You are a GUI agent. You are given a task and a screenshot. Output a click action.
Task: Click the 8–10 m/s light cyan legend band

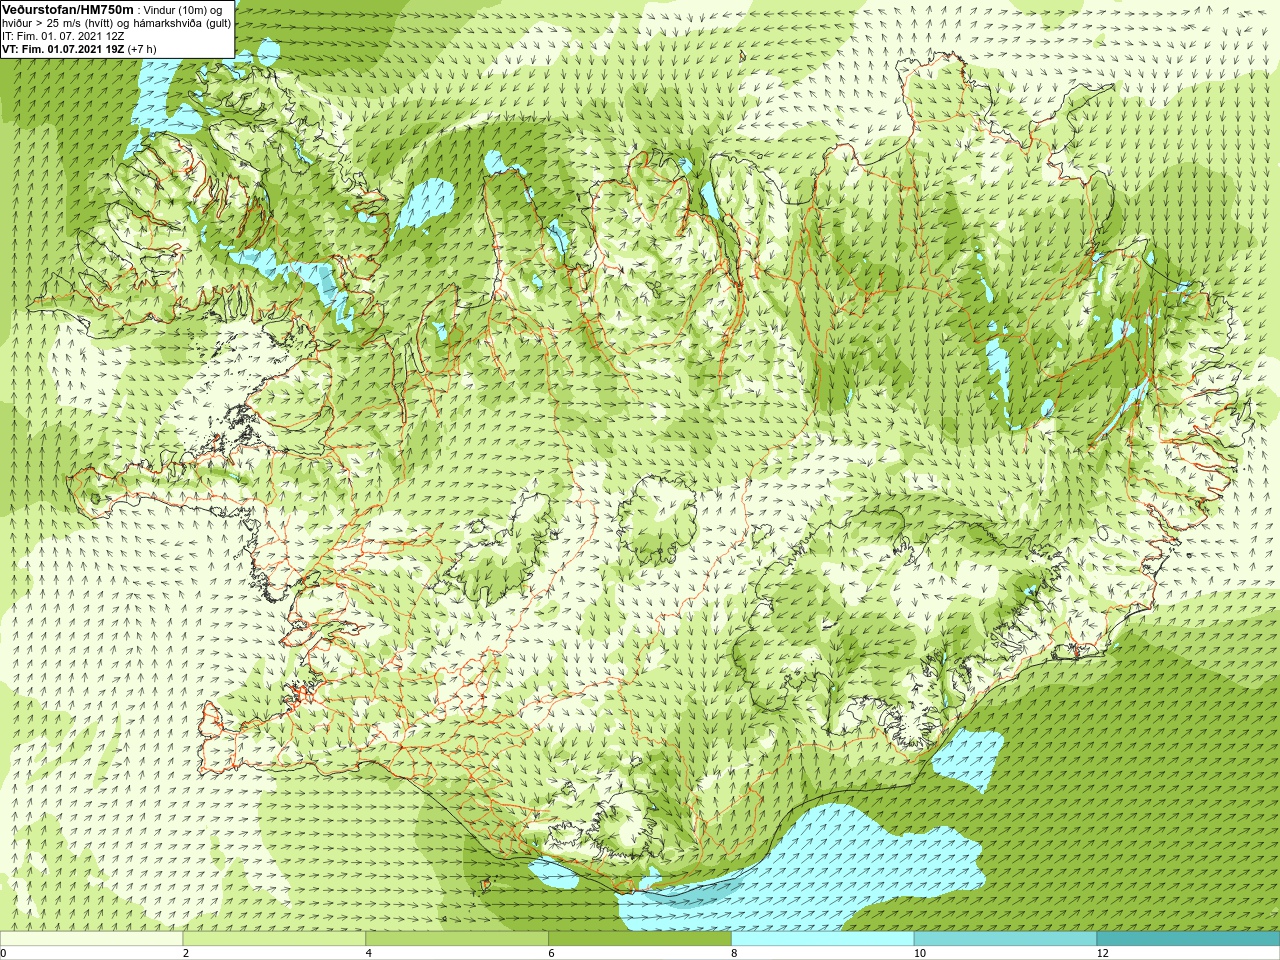point(823,939)
